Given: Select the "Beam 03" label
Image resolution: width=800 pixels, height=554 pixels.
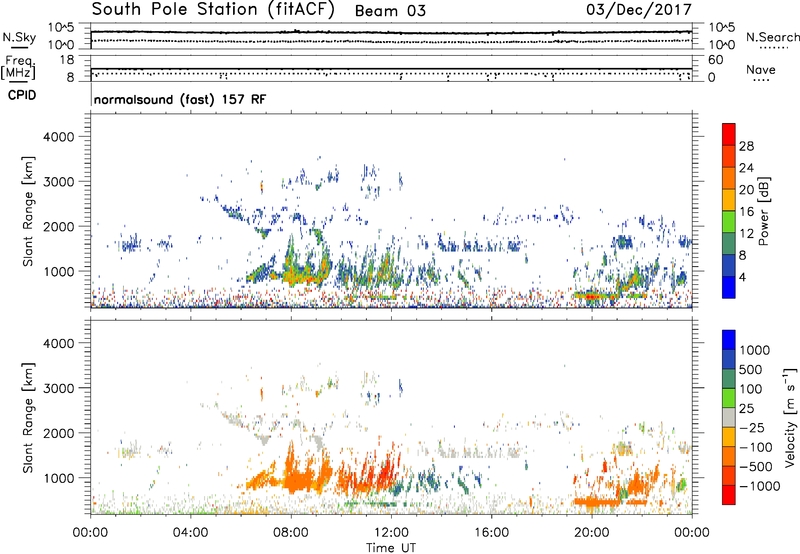Looking at the screenshot, I should pos(390,11).
